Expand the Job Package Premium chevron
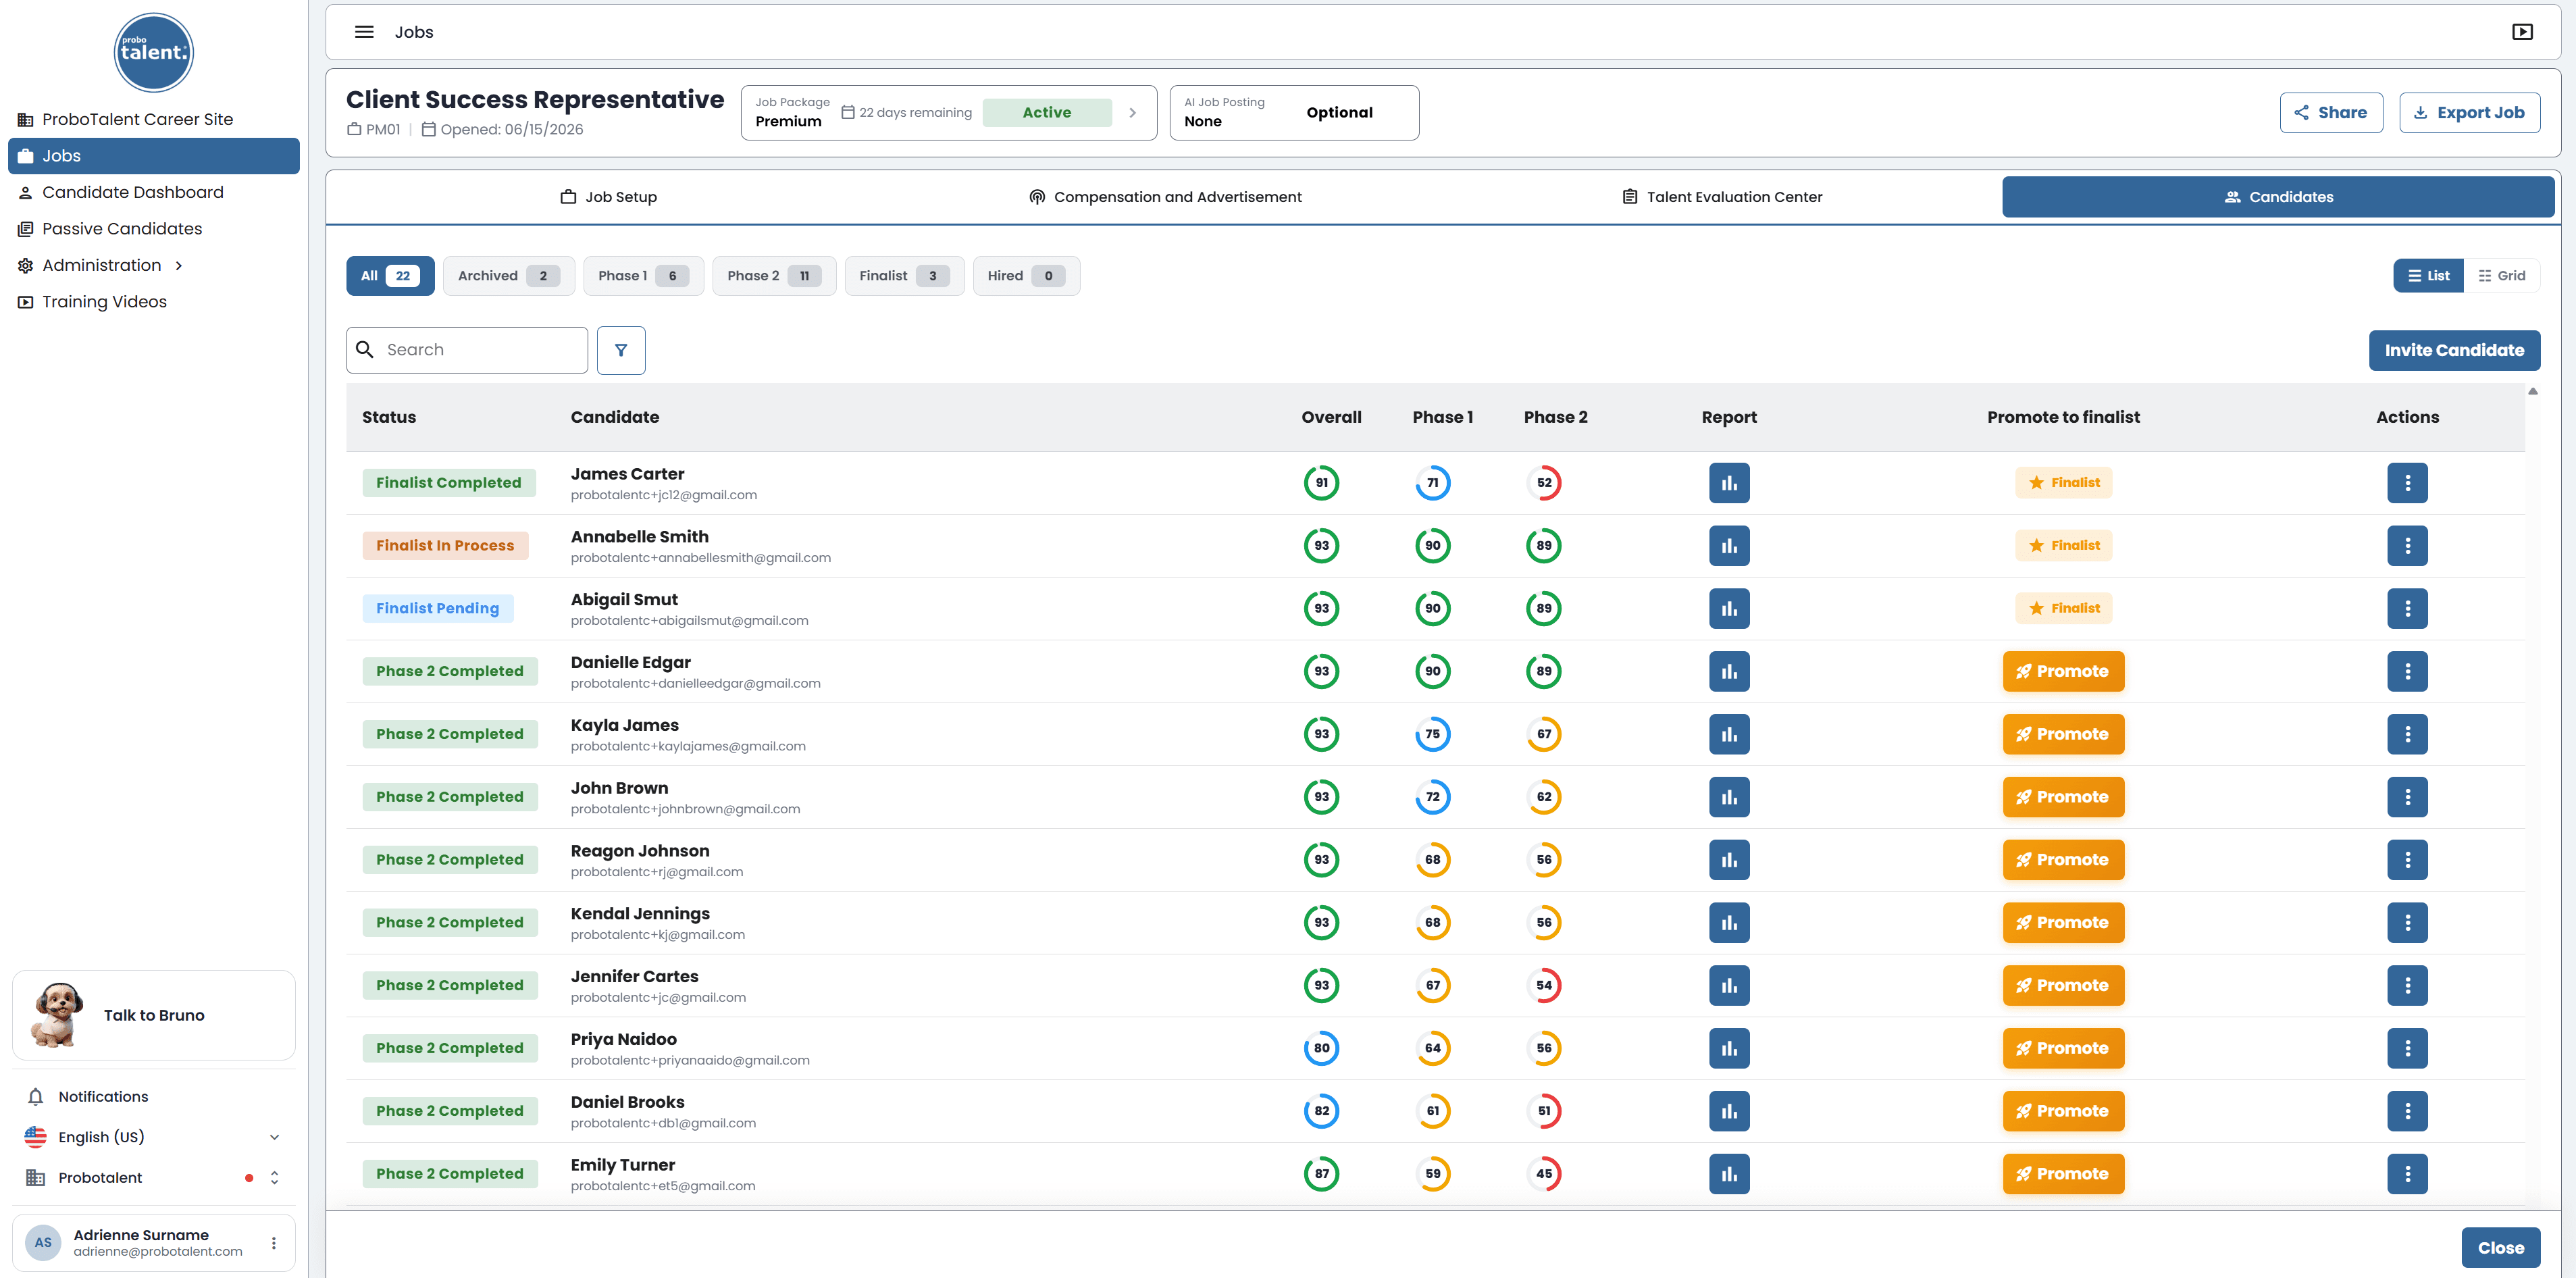Screen dimensions: 2576x1278 point(1132,113)
